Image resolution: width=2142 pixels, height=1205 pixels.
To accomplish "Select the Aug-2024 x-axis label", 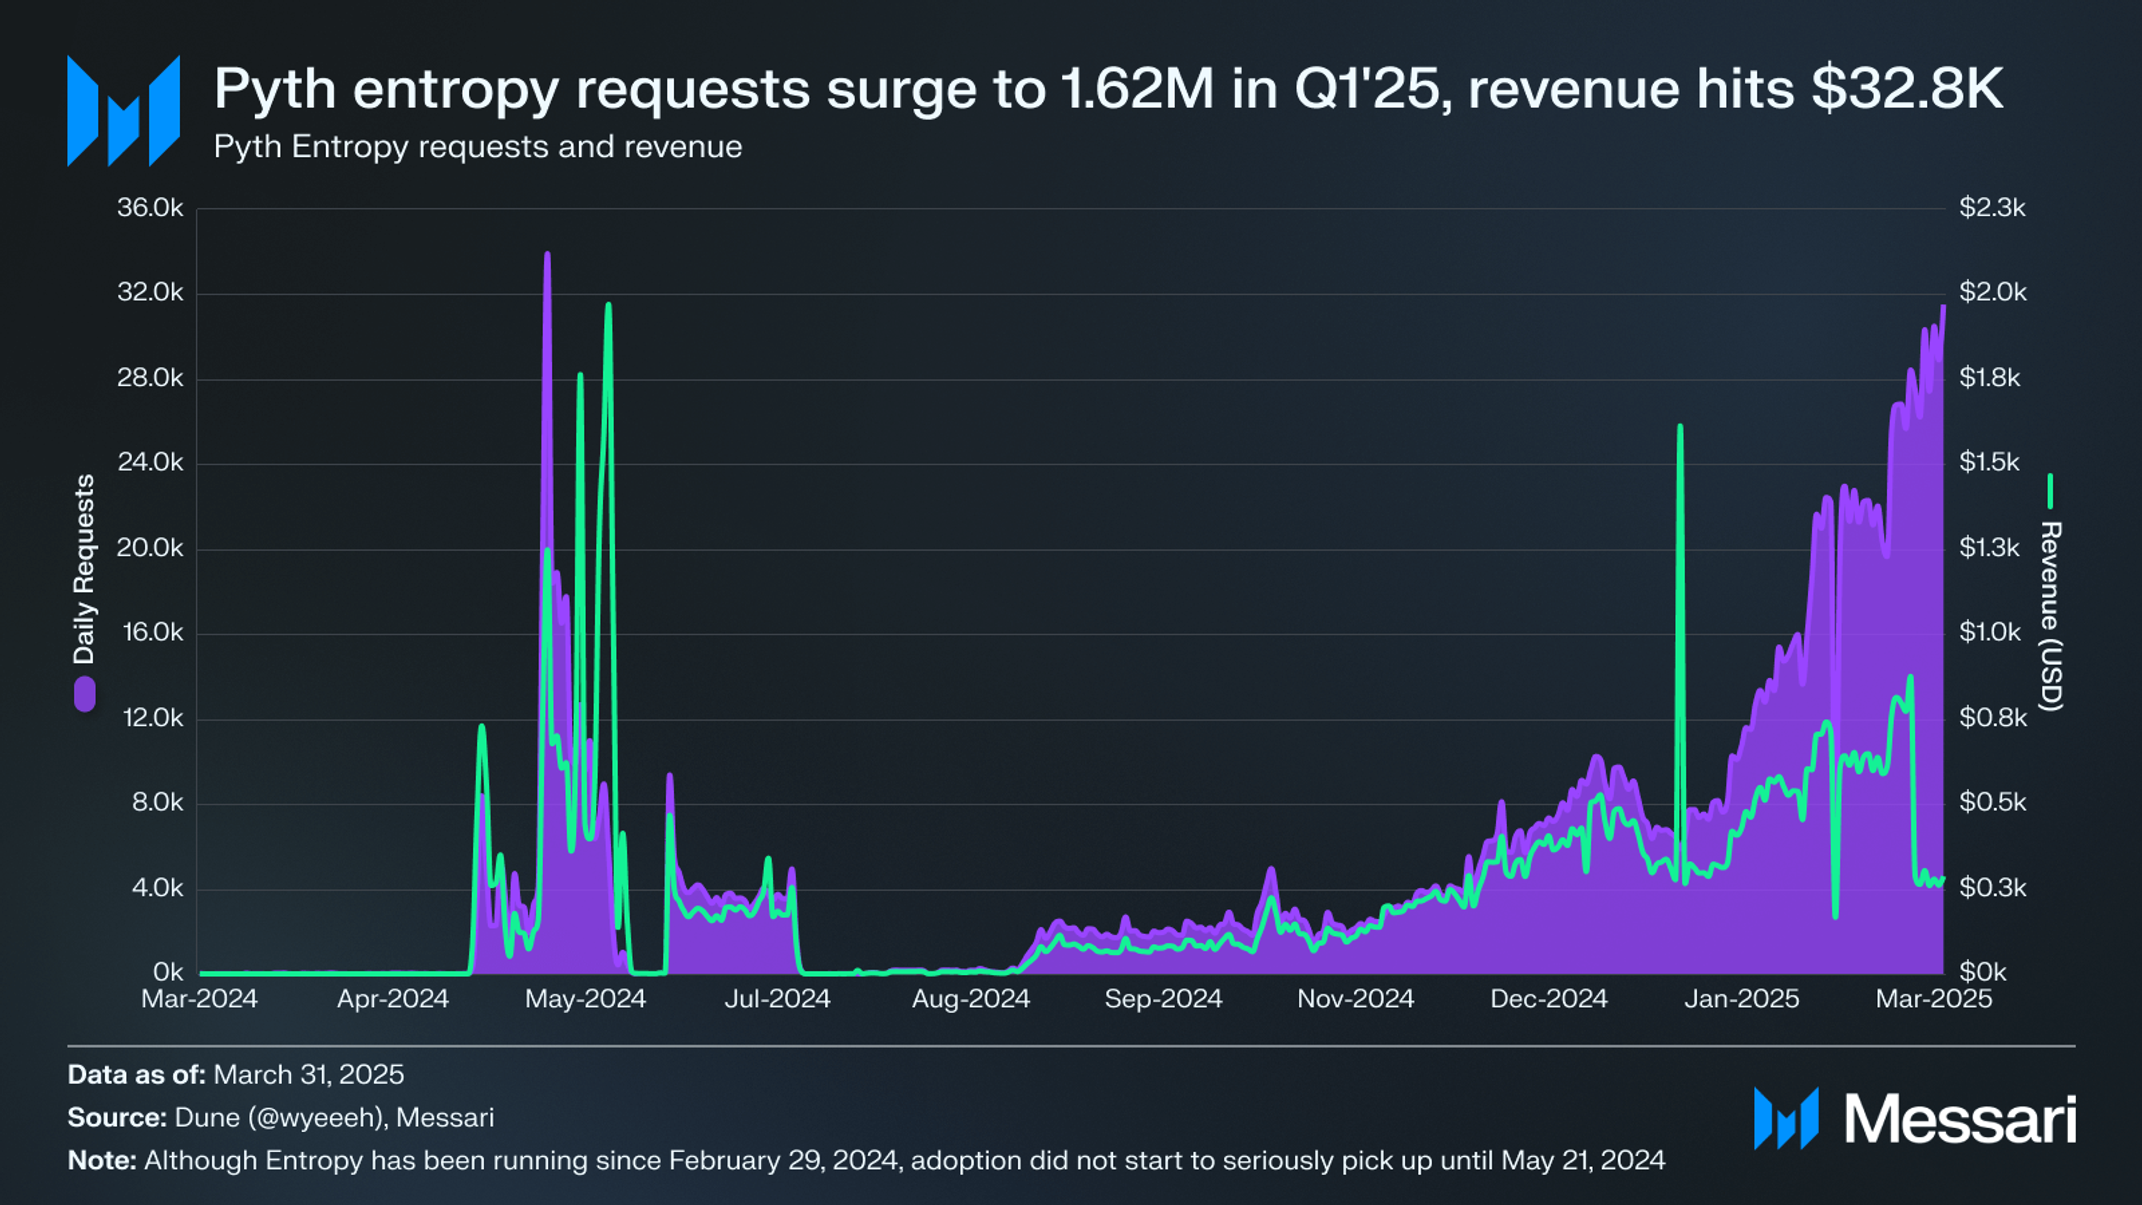I will point(971,999).
